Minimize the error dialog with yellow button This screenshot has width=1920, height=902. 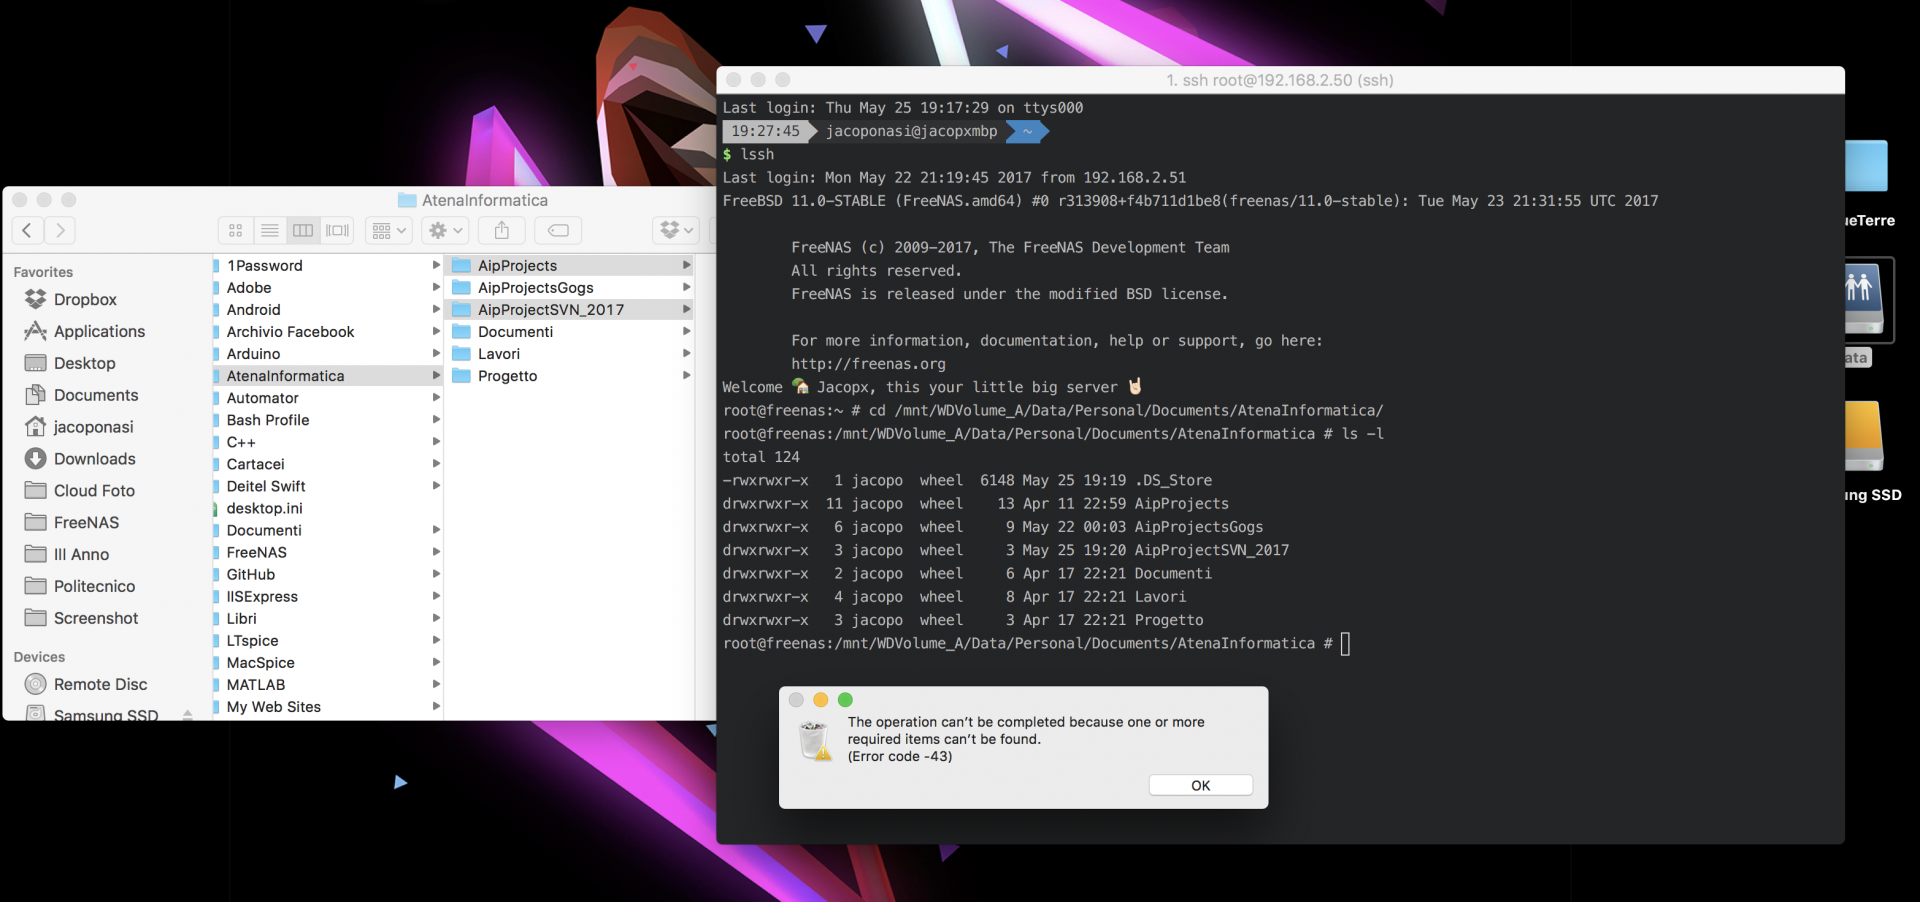pyautogui.click(x=820, y=700)
